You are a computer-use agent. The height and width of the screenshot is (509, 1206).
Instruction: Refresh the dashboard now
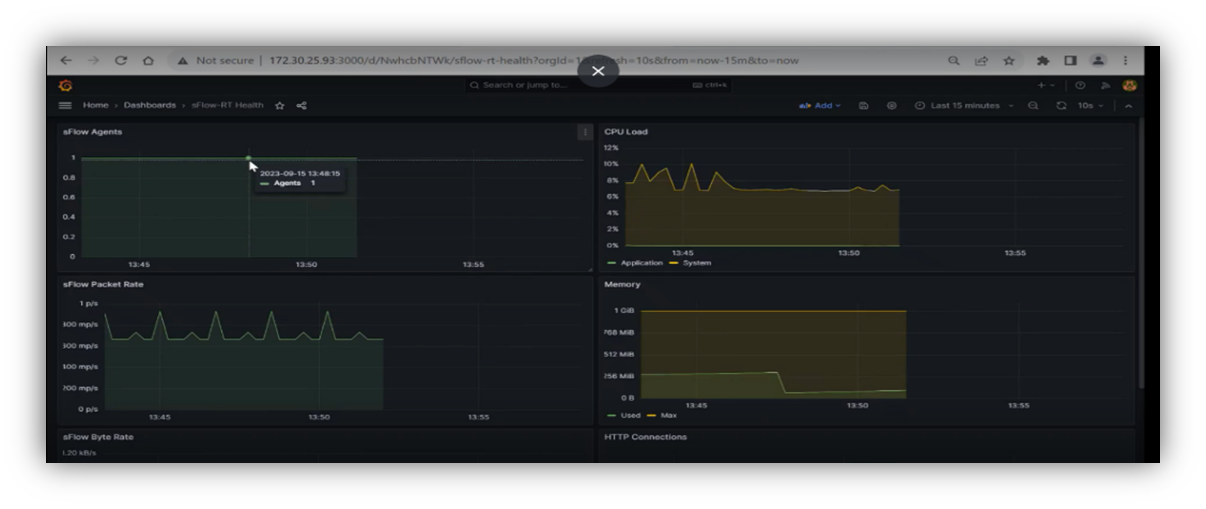click(1061, 105)
